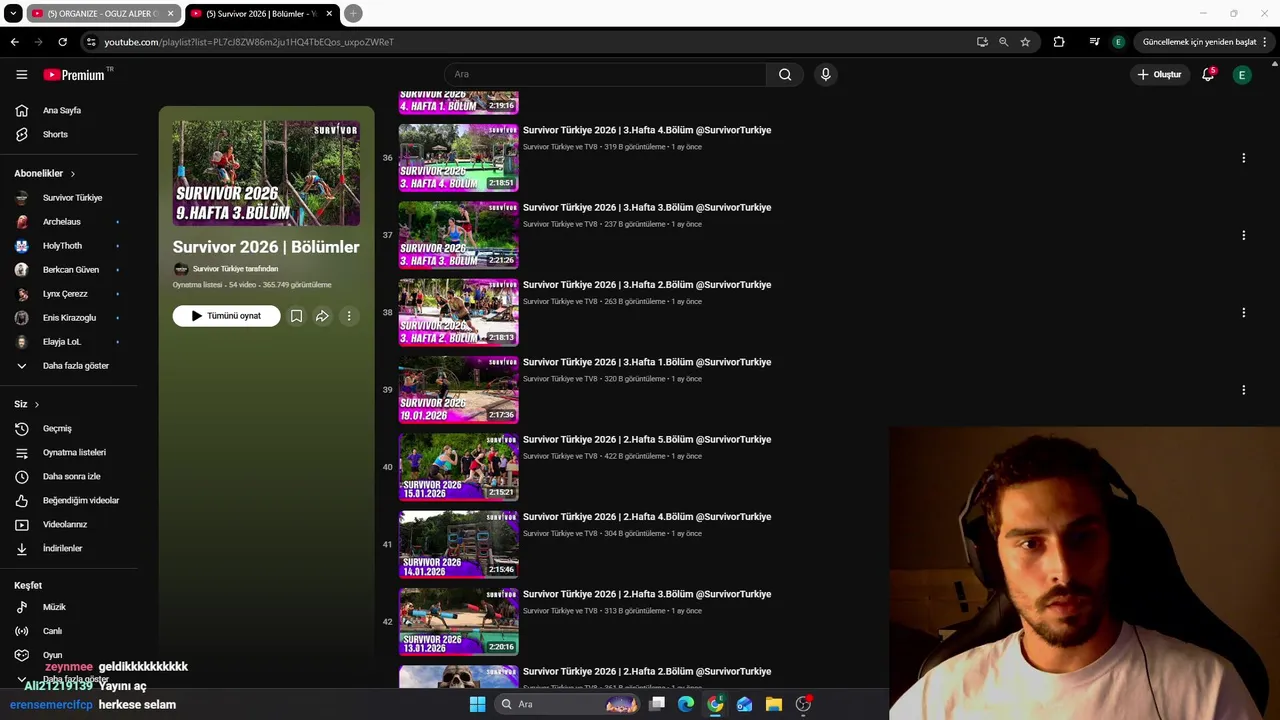Open options menu for 3.Hafta 3.Bölüm video
1280x720 pixels.
pyautogui.click(x=1243, y=235)
